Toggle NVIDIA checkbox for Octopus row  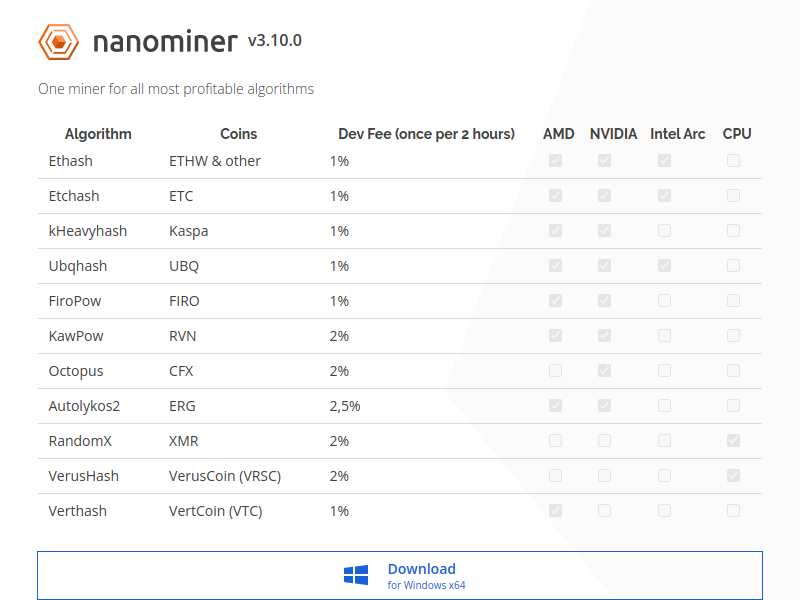coord(604,371)
